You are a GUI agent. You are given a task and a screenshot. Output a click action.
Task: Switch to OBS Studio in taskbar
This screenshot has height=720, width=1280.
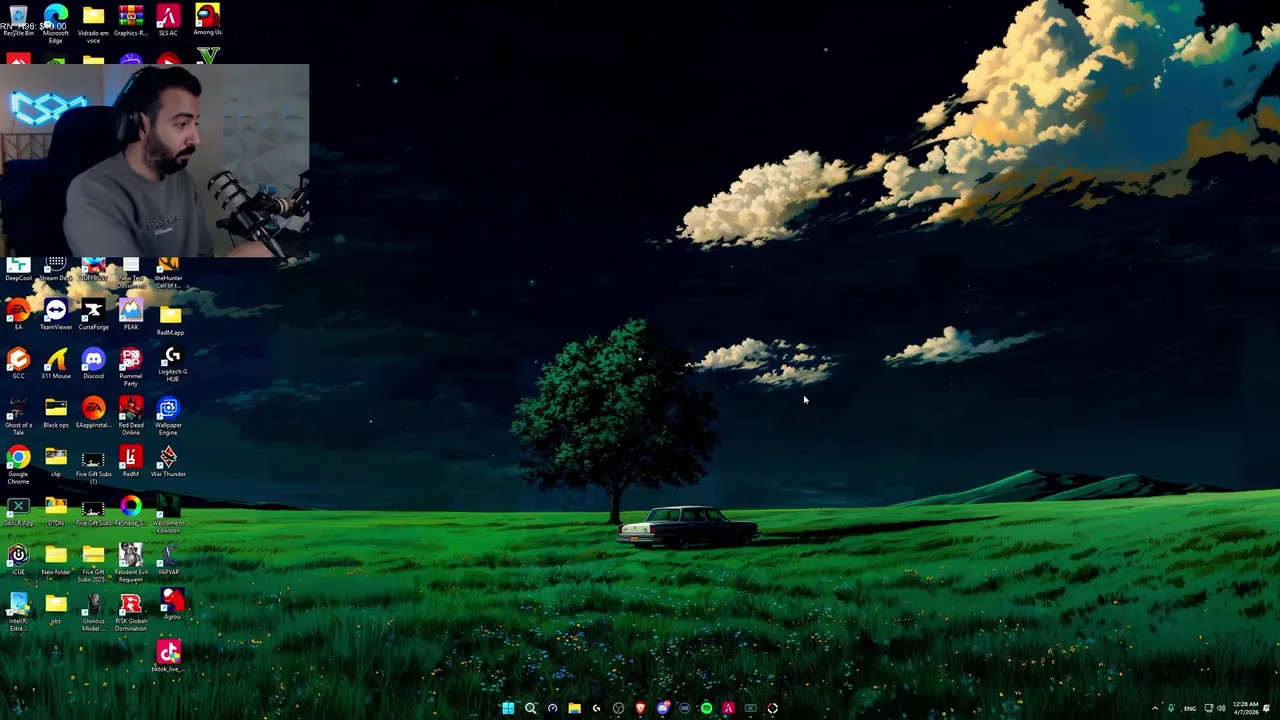pyautogui.click(x=618, y=708)
